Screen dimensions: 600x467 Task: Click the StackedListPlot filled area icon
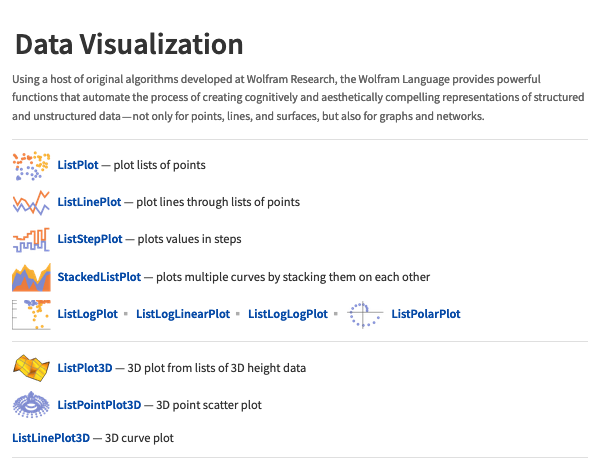[x=31, y=277]
